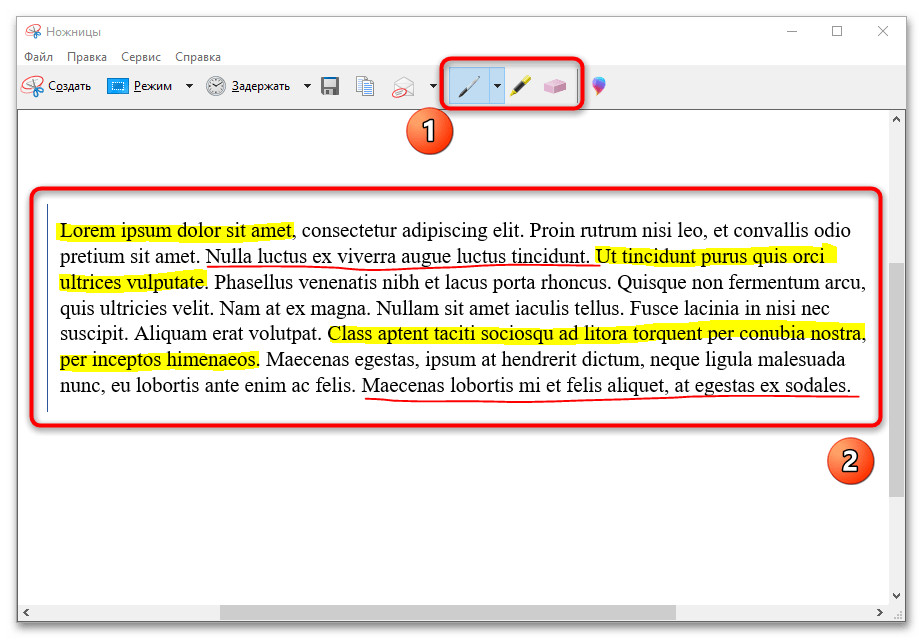
Task: Expand the Send snip options arrow
Action: click(433, 86)
